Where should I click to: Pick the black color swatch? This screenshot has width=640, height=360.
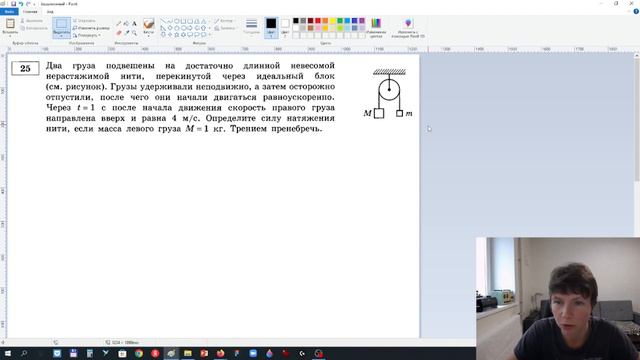296,21
